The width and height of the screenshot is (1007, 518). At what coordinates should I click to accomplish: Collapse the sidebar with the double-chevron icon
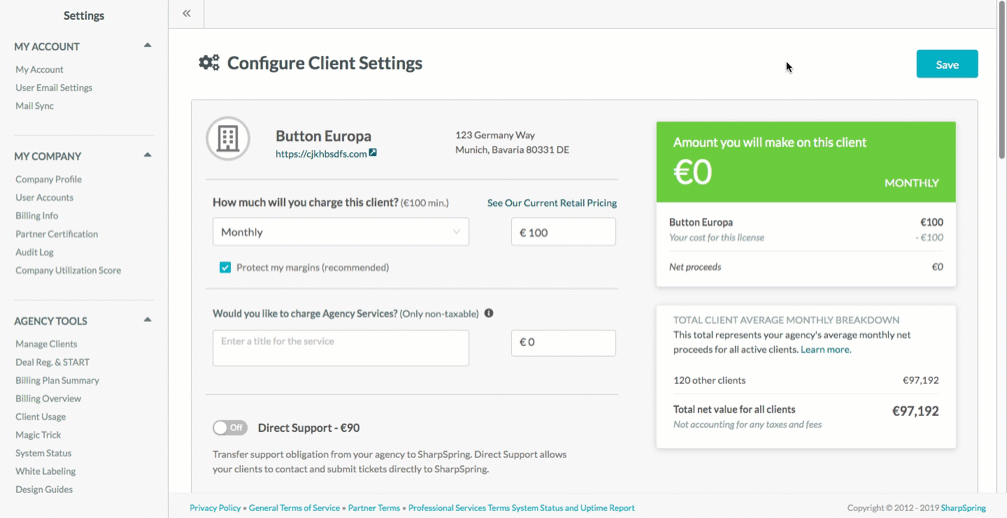[x=186, y=13]
